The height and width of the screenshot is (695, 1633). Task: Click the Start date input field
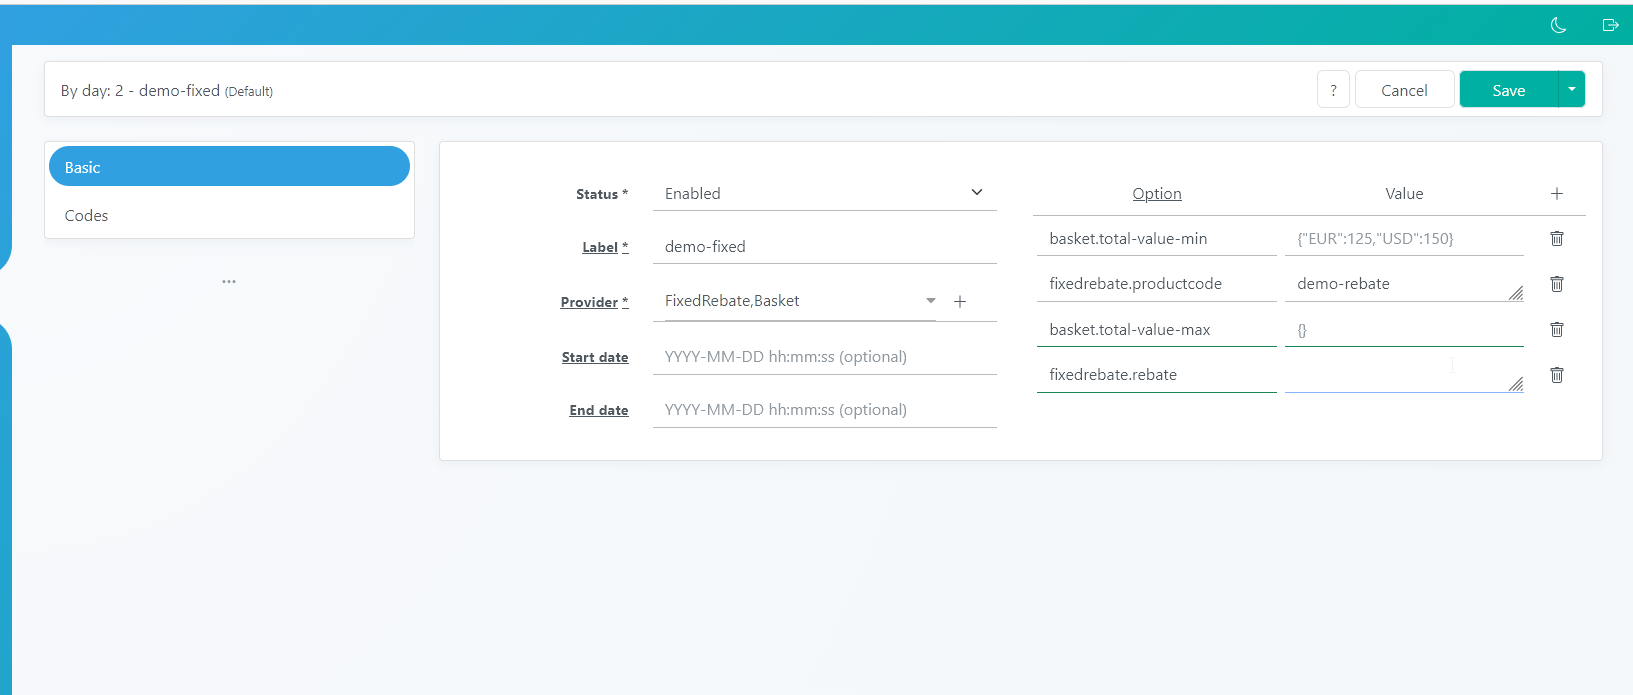point(824,357)
